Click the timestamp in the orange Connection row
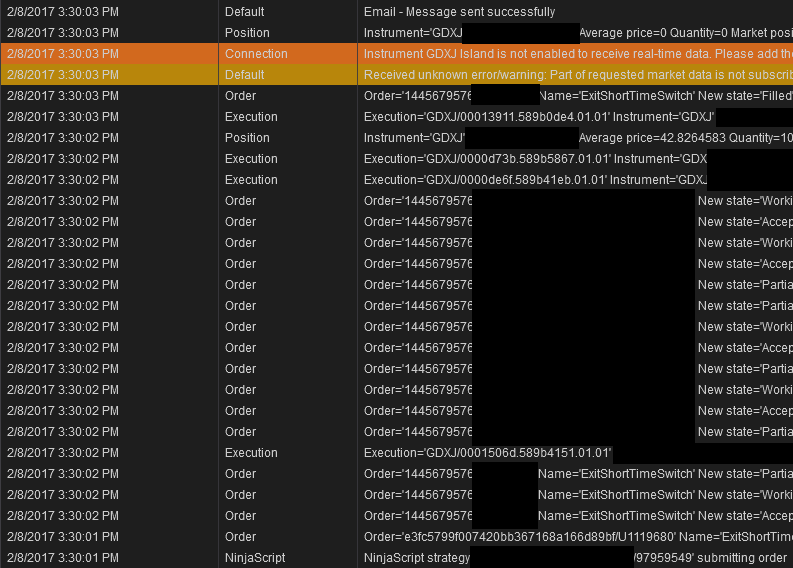 (63, 54)
